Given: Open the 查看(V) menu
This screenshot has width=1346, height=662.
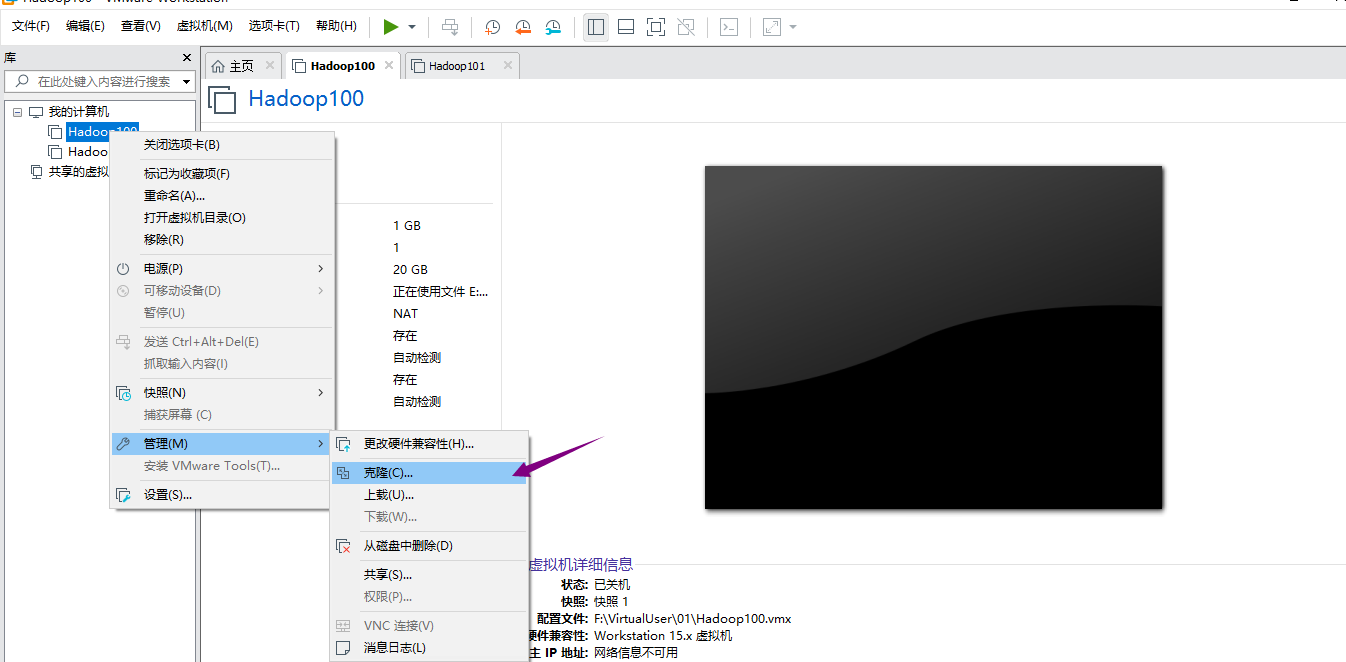Looking at the screenshot, I should point(140,26).
